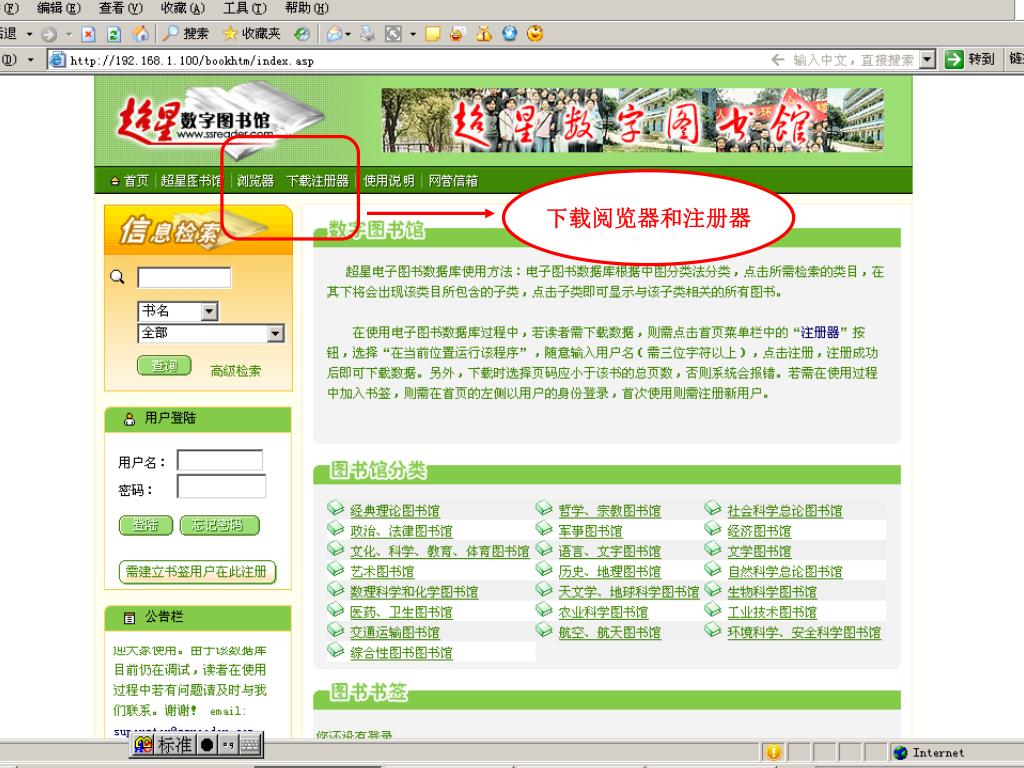The width and height of the screenshot is (1024, 768).
Task: Toggle the 标准 input mode on IME bar
Action: click(175, 744)
